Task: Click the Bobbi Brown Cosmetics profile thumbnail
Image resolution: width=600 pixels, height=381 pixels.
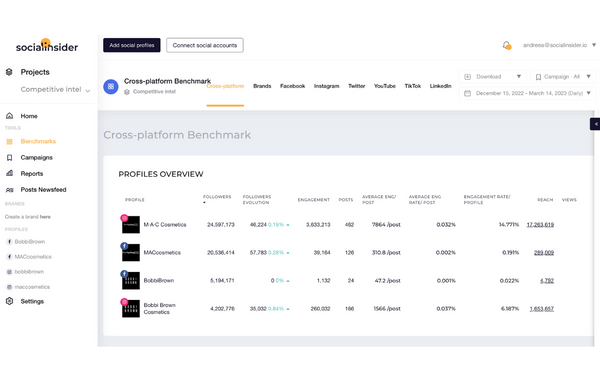Action: (130, 308)
